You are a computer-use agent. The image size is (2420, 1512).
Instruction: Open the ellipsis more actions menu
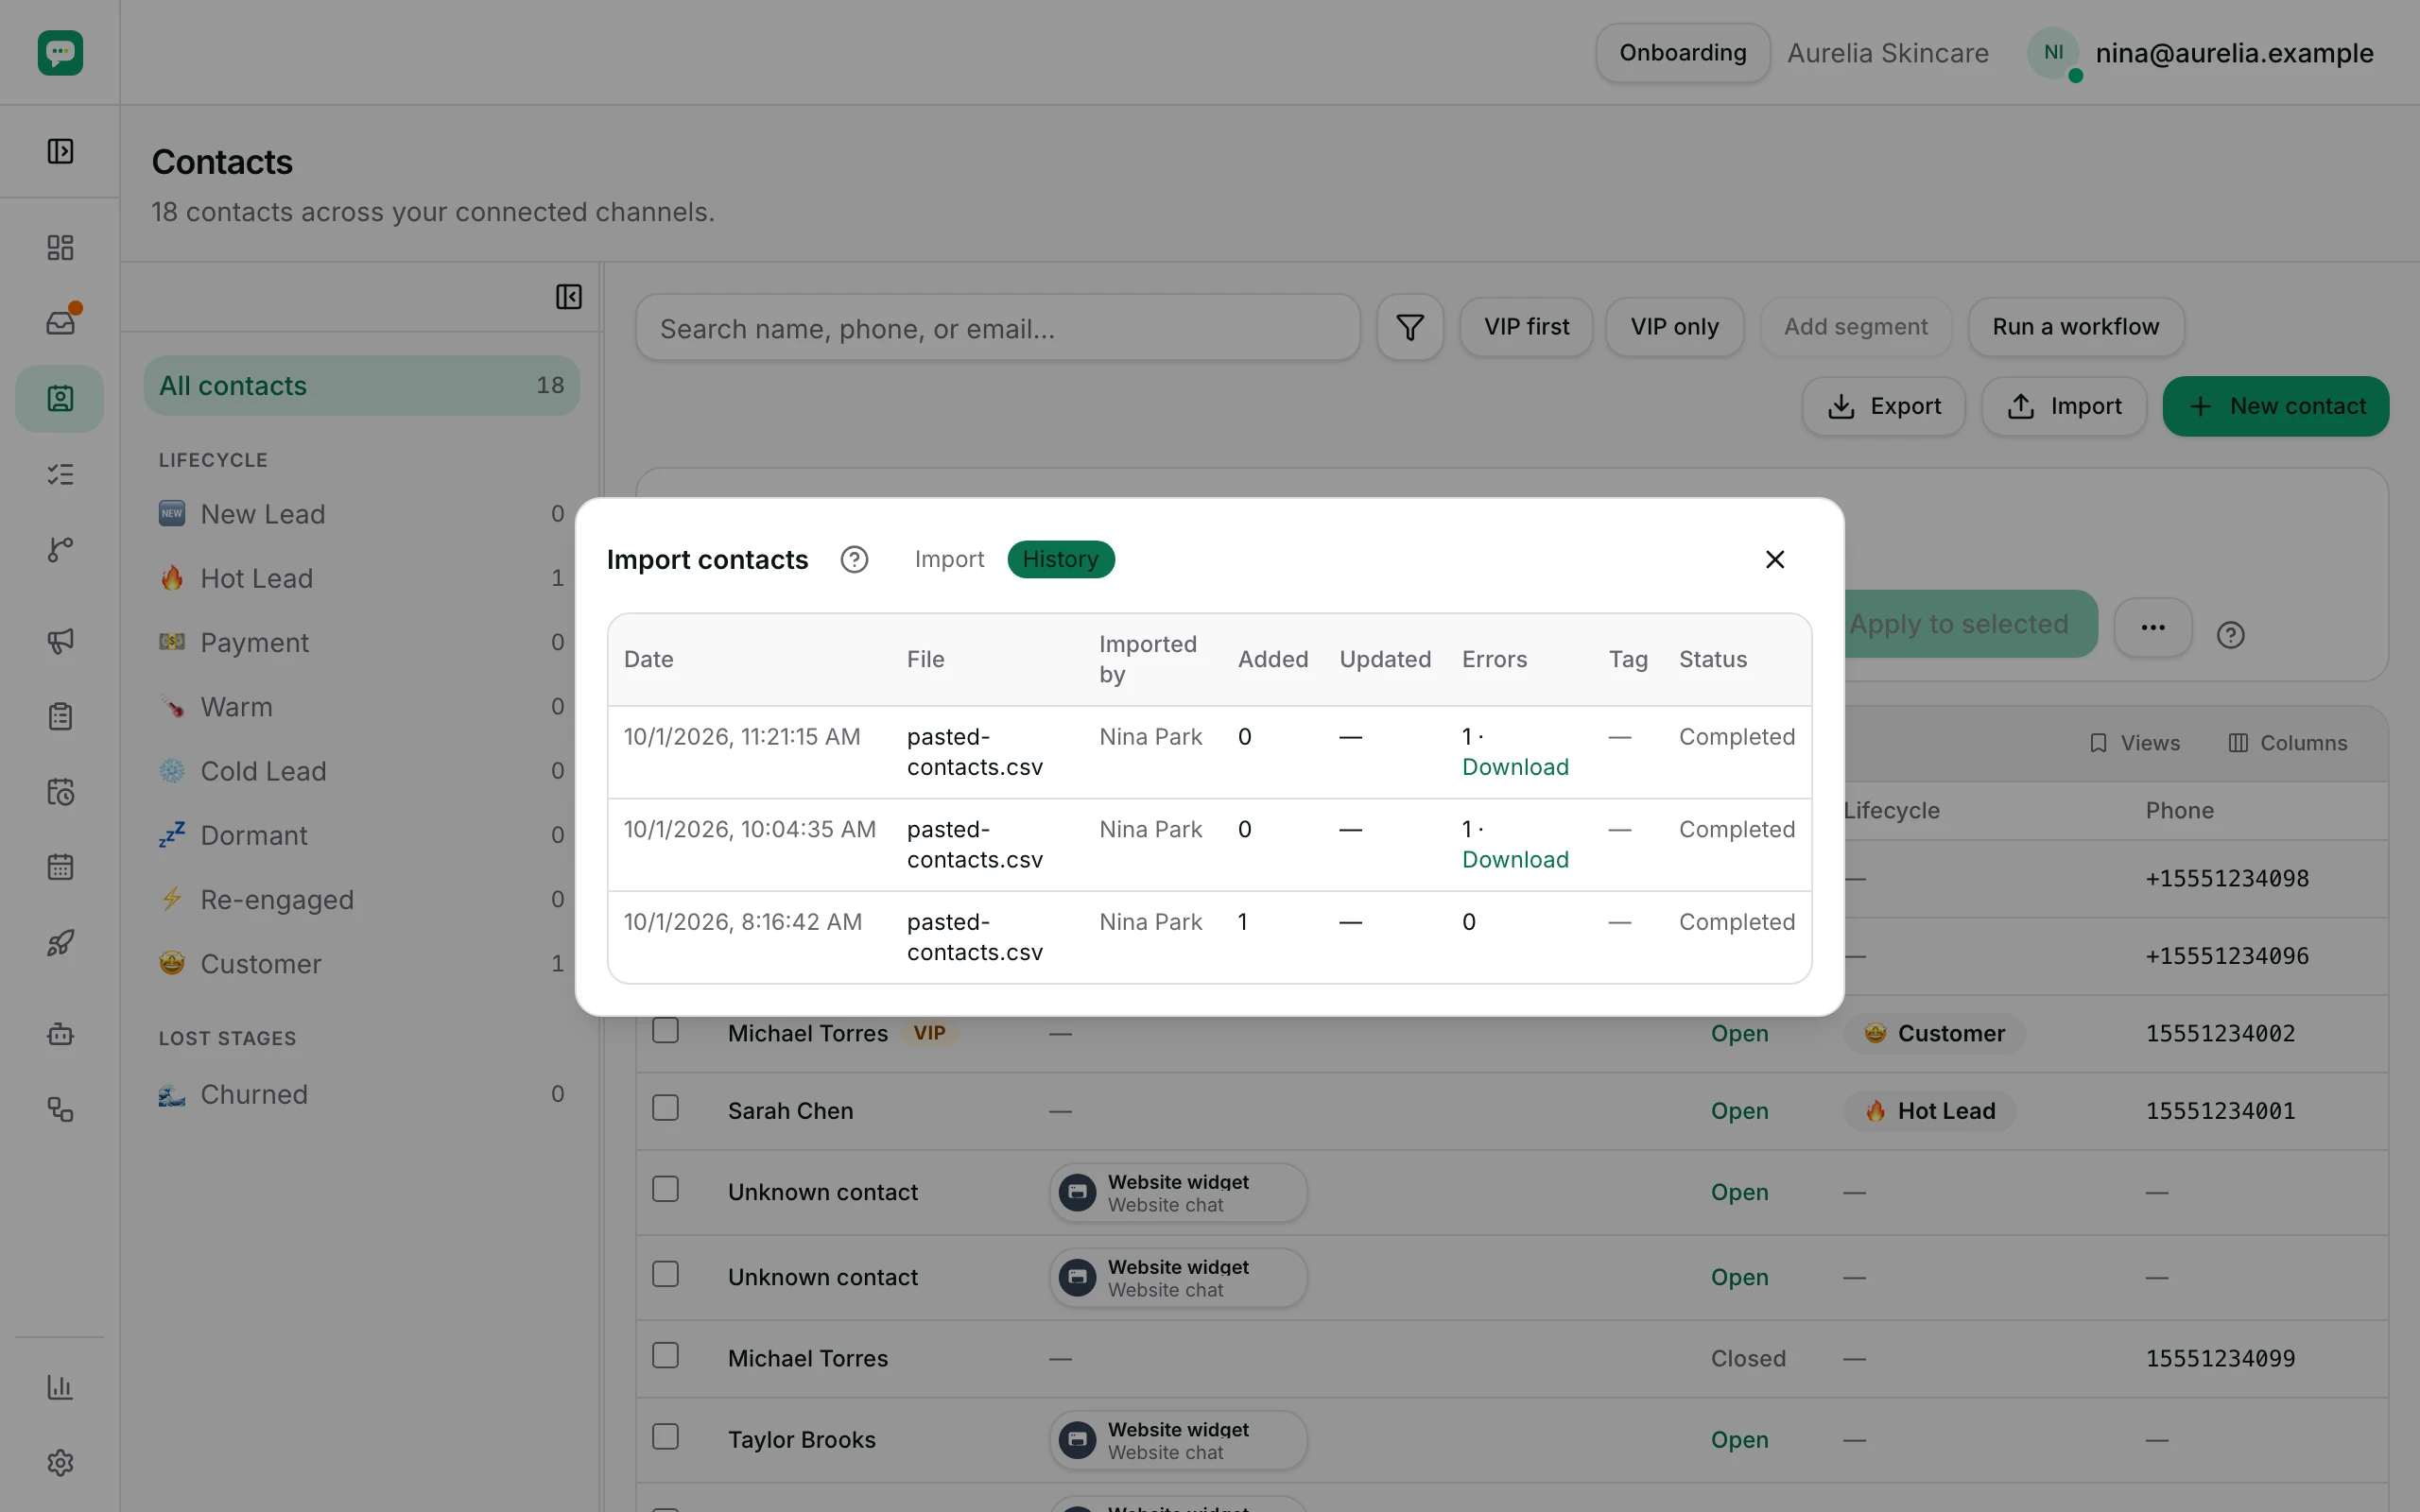pyautogui.click(x=2153, y=628)
